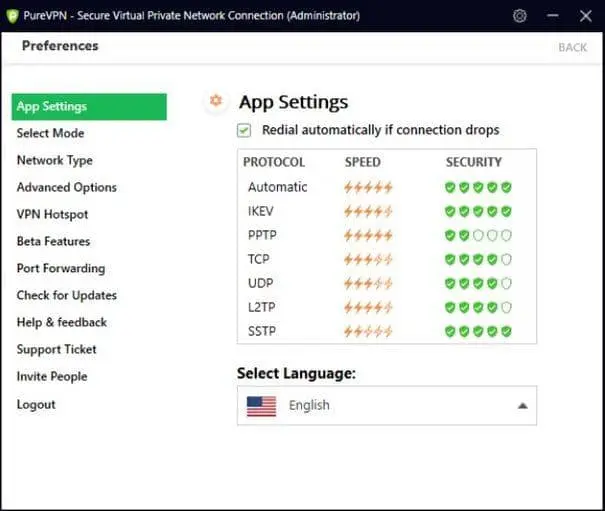Expand the Select Language dropdown arrow
This screenshot has width=605, height=511.
[x=522, y=406]
